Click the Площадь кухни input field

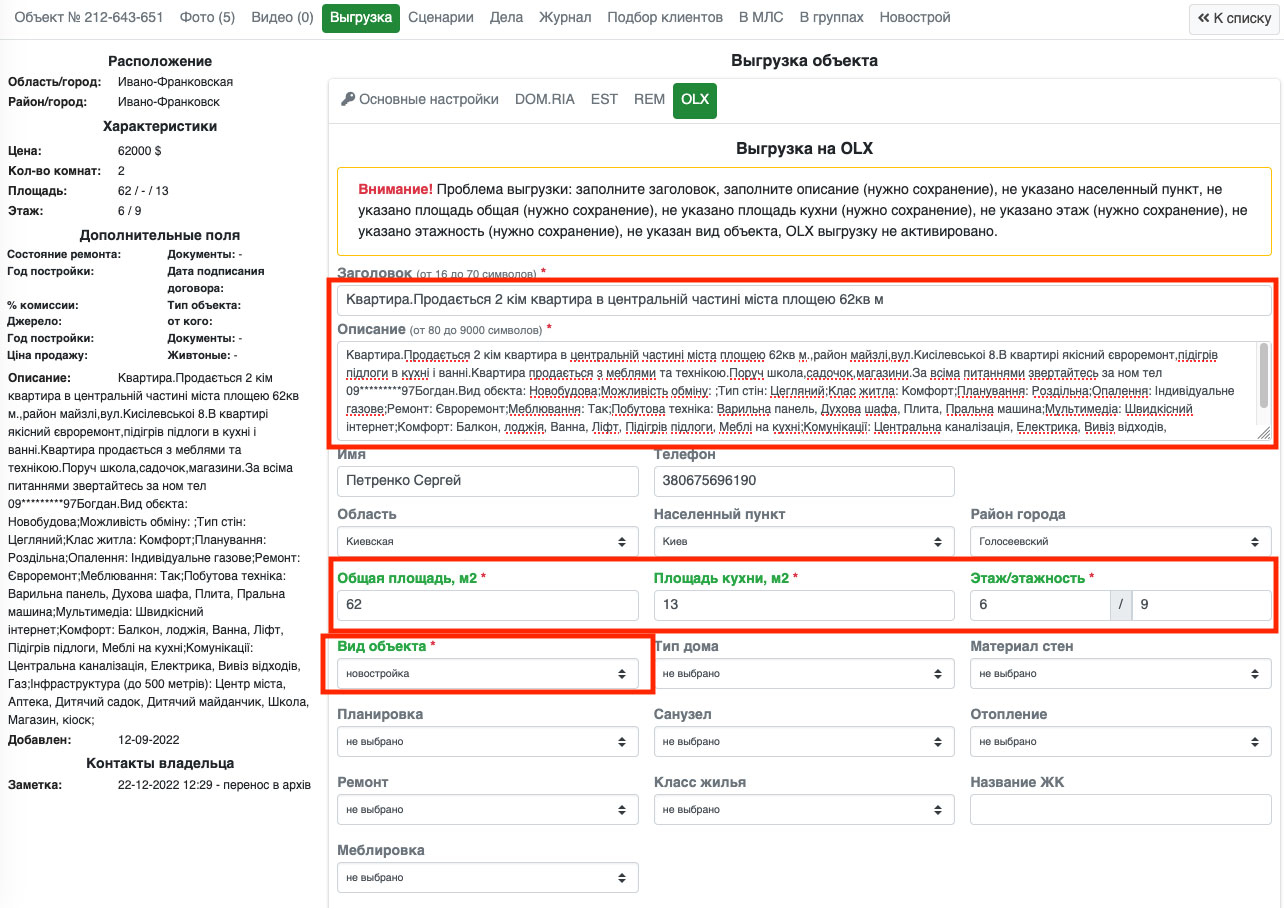(804, 605)
